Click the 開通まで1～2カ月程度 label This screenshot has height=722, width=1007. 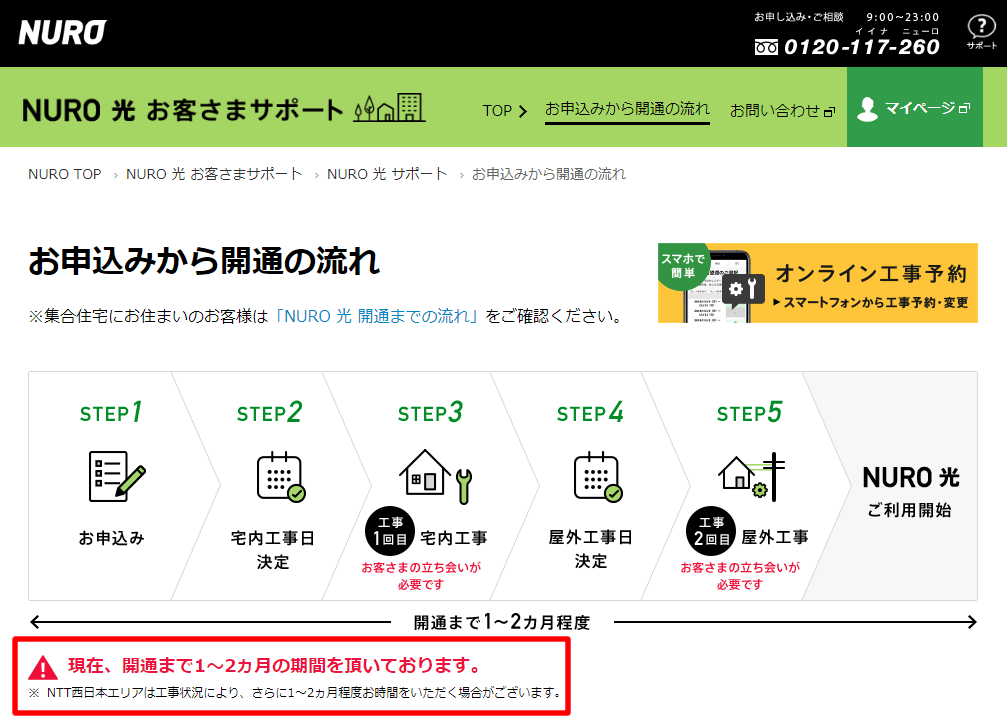tap(502, 622)
